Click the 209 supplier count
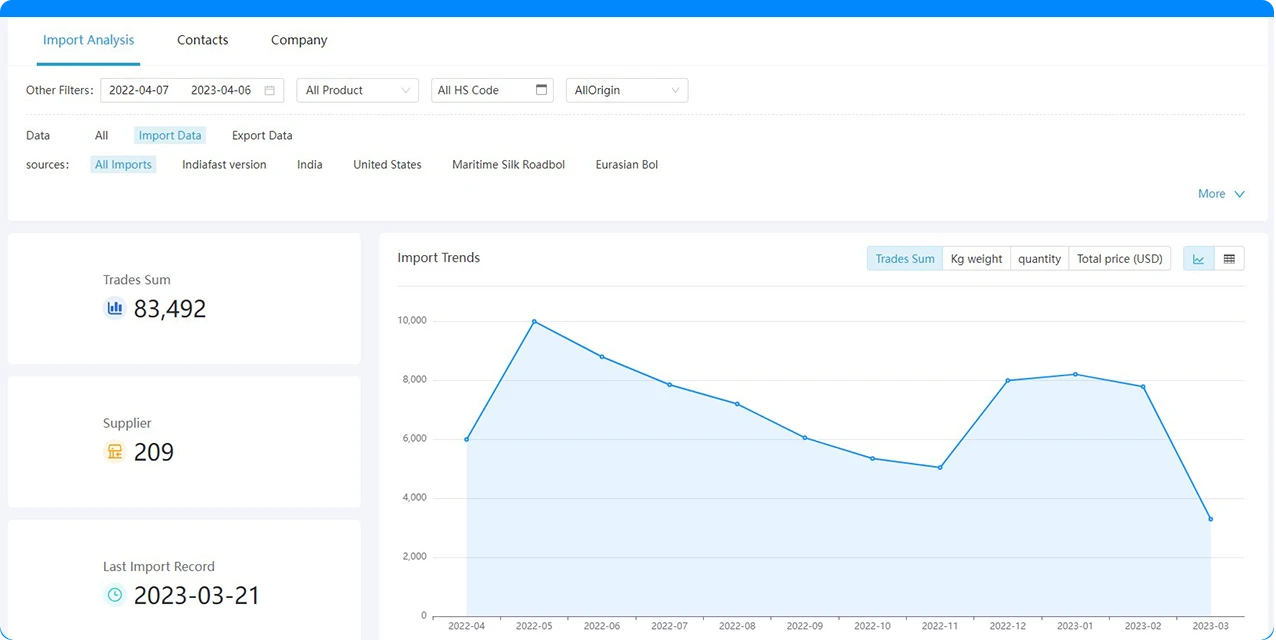 pos(154,452)
